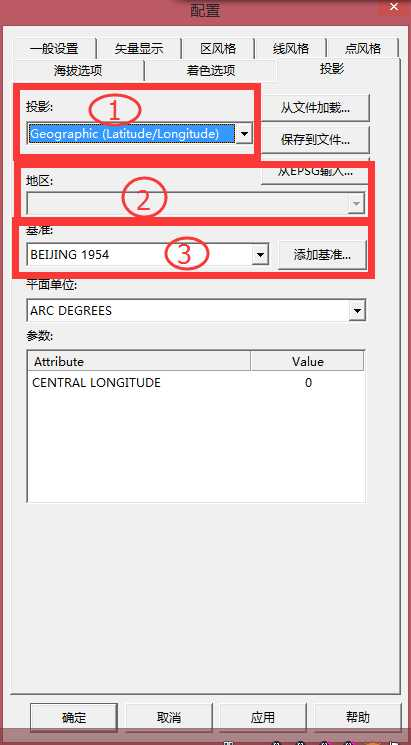Click the 添加基准 button
Viewport: 411px width, 745px height.
pyautogui.click(x=322, y=255)
